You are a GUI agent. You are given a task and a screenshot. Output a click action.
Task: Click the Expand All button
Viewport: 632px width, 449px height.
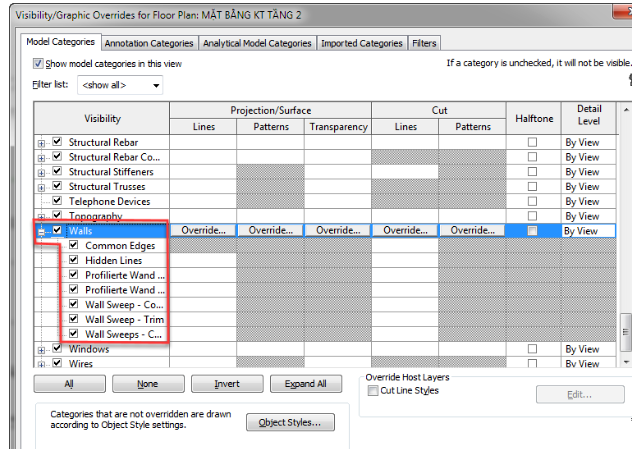point(305,384)
